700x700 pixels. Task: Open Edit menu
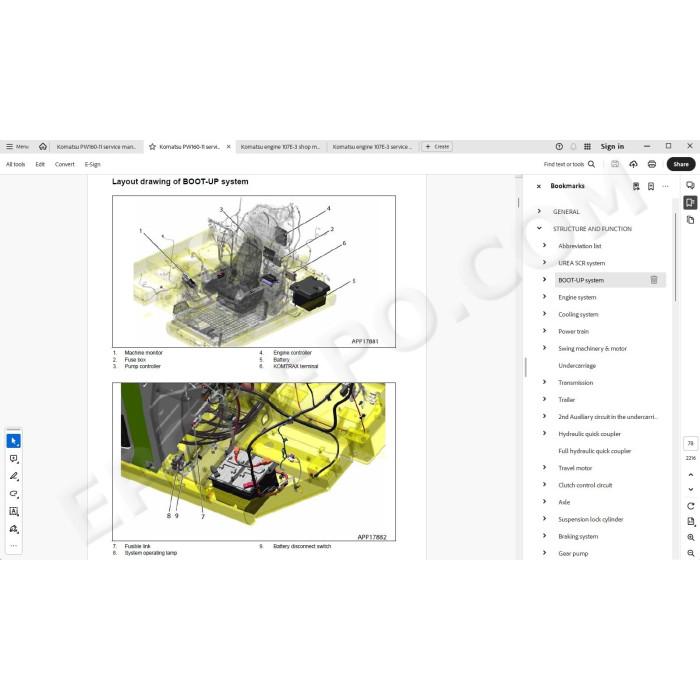[x=40, y=164]
